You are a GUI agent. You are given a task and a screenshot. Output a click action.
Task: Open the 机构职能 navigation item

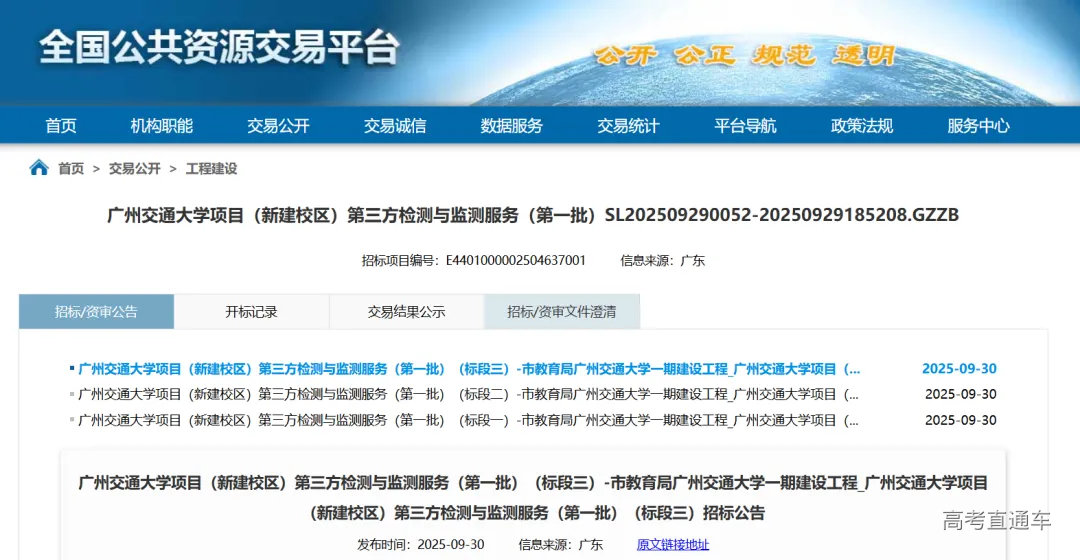(162, 125)
